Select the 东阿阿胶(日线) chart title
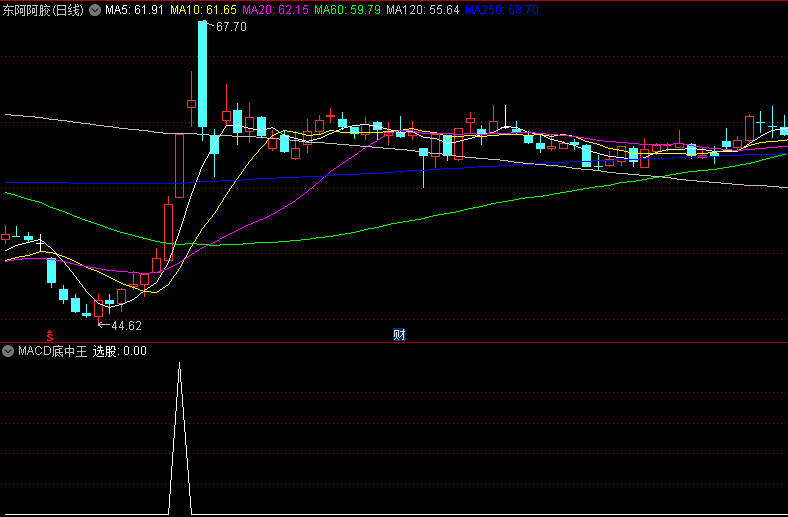The height and width of the screenshot is (517, 788). point(43,10)
